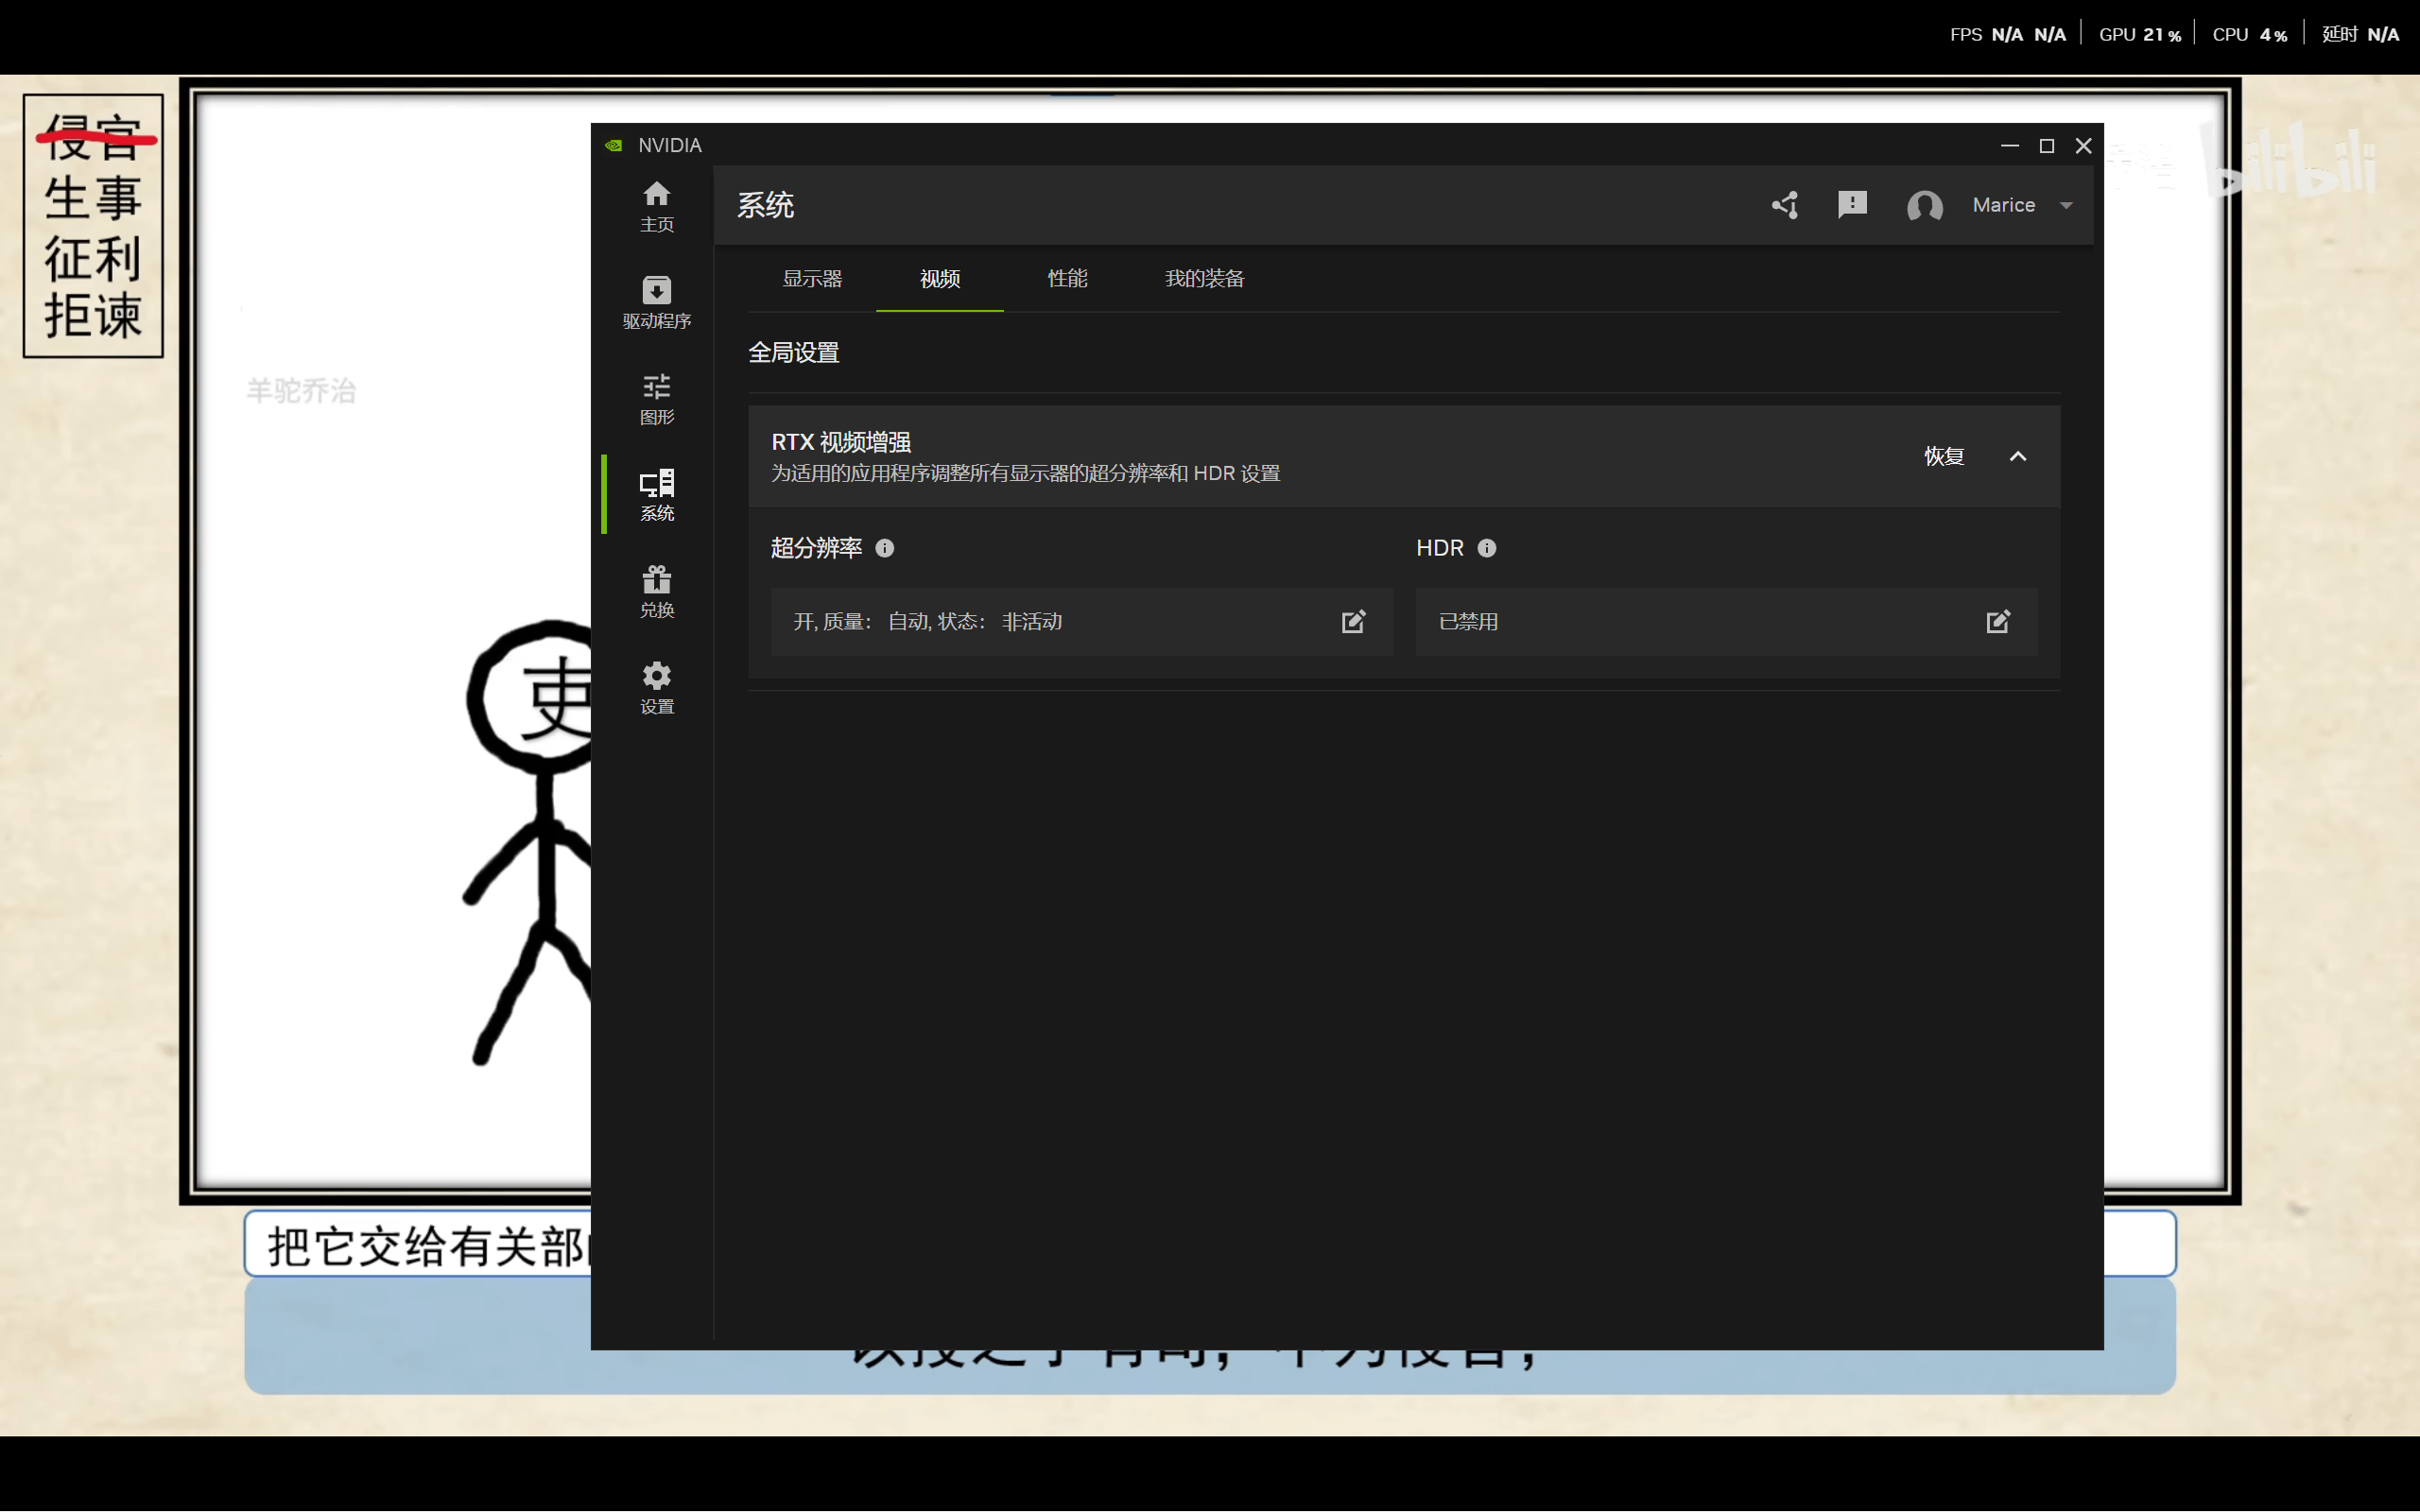Open the feedback exclamation icon
This screenshot has height=1512, width=2420.
pos(1852,205)
